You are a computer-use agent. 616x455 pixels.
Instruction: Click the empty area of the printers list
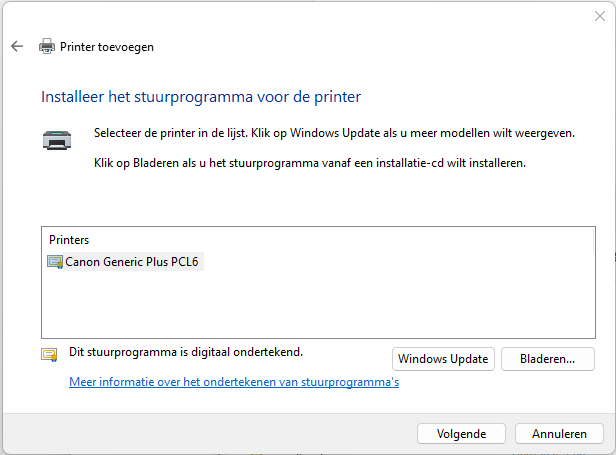tap(318, 305)
